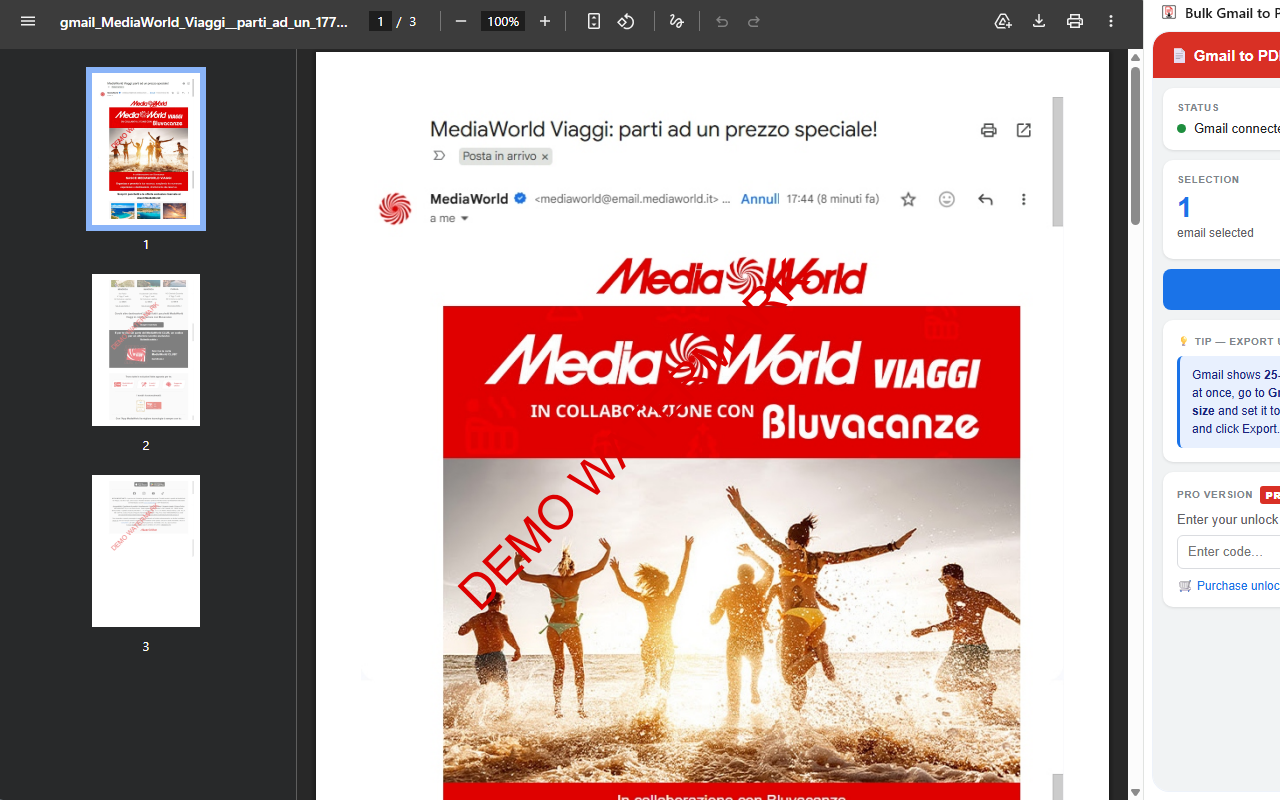The image size is (1280, 800).
Task: Click the PDF file name in toolbar
Action: pos(204,21)
